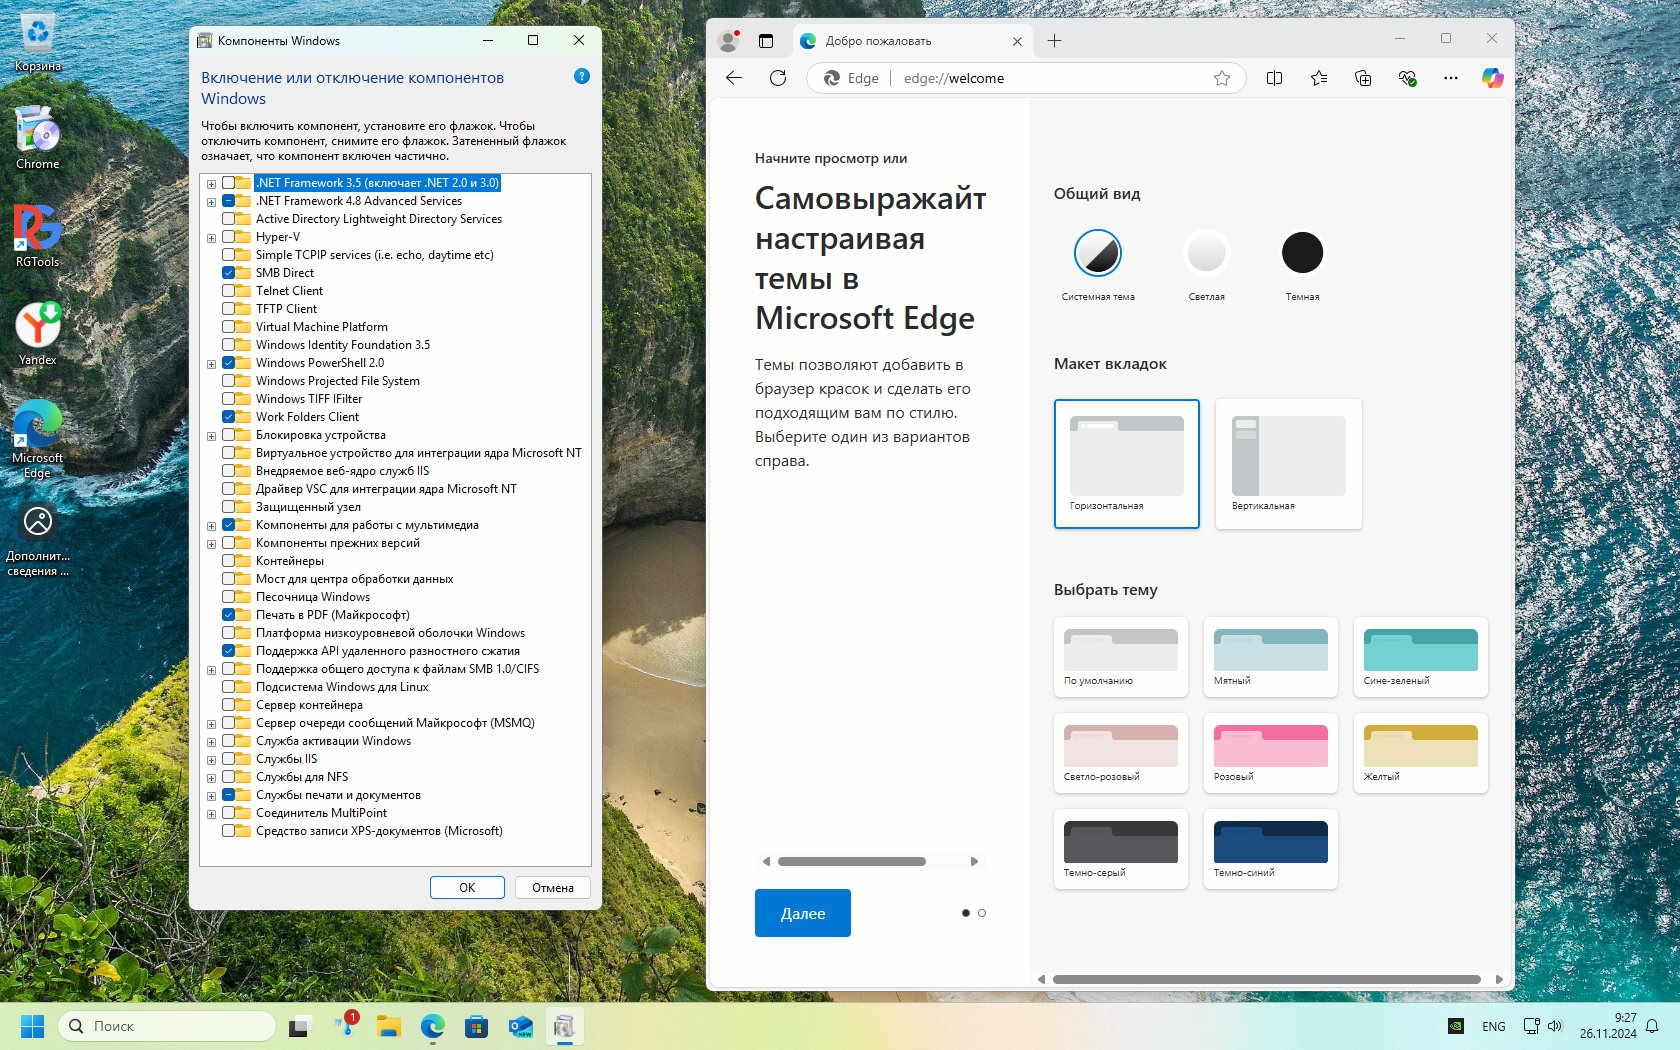Choose the Вертикальная tab layout
This screenshot has width=1680, height=1050.
coord(1288,464)
